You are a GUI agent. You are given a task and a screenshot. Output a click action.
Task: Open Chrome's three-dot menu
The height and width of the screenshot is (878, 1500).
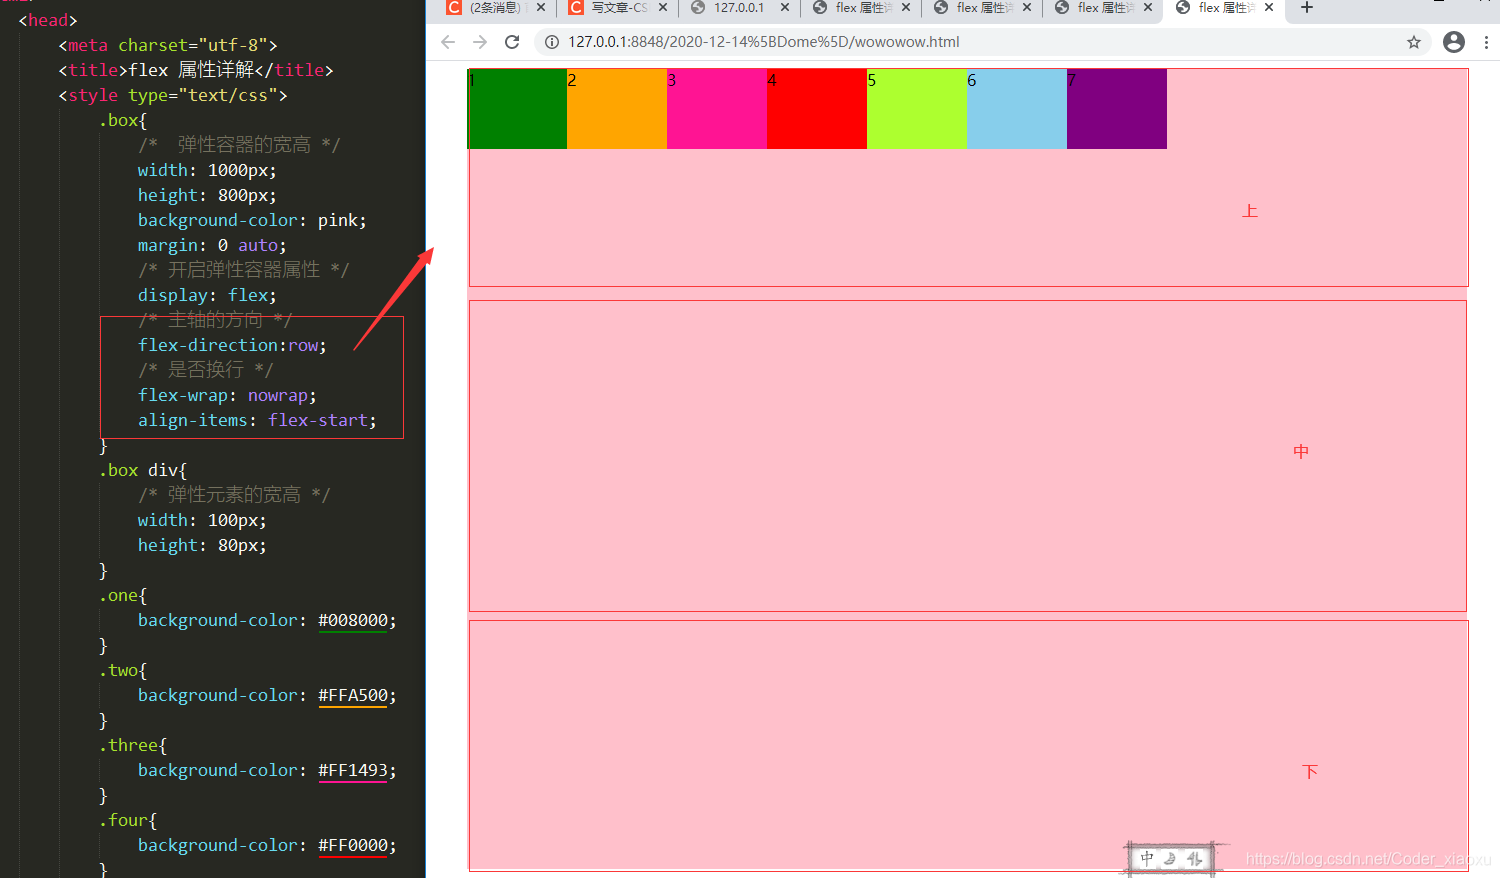click(1486, 42)
